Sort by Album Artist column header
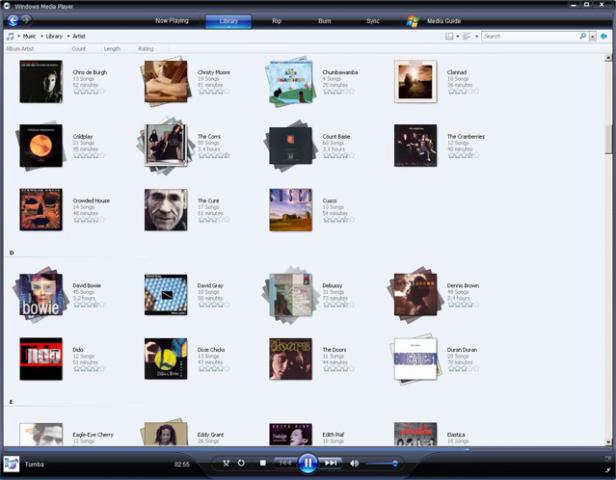 20,49
